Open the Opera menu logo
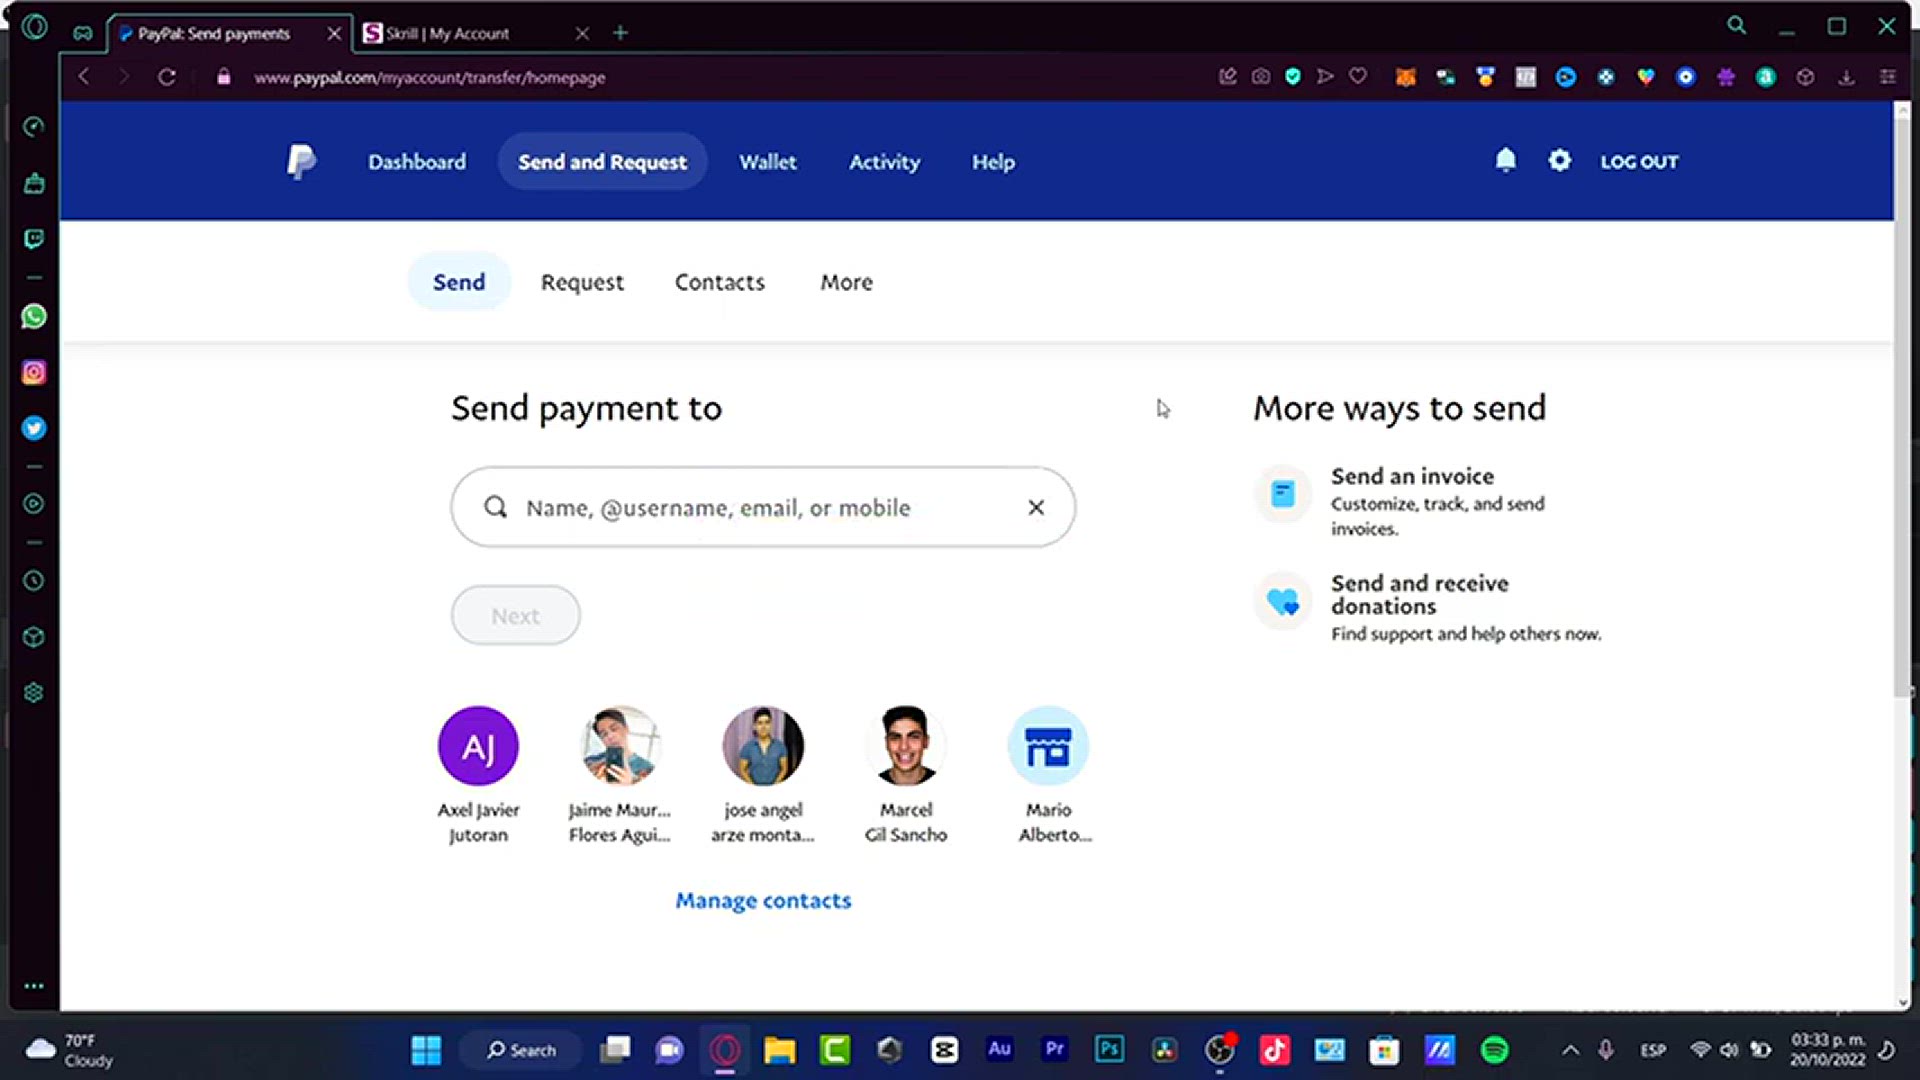 click(x=34, y=27)
